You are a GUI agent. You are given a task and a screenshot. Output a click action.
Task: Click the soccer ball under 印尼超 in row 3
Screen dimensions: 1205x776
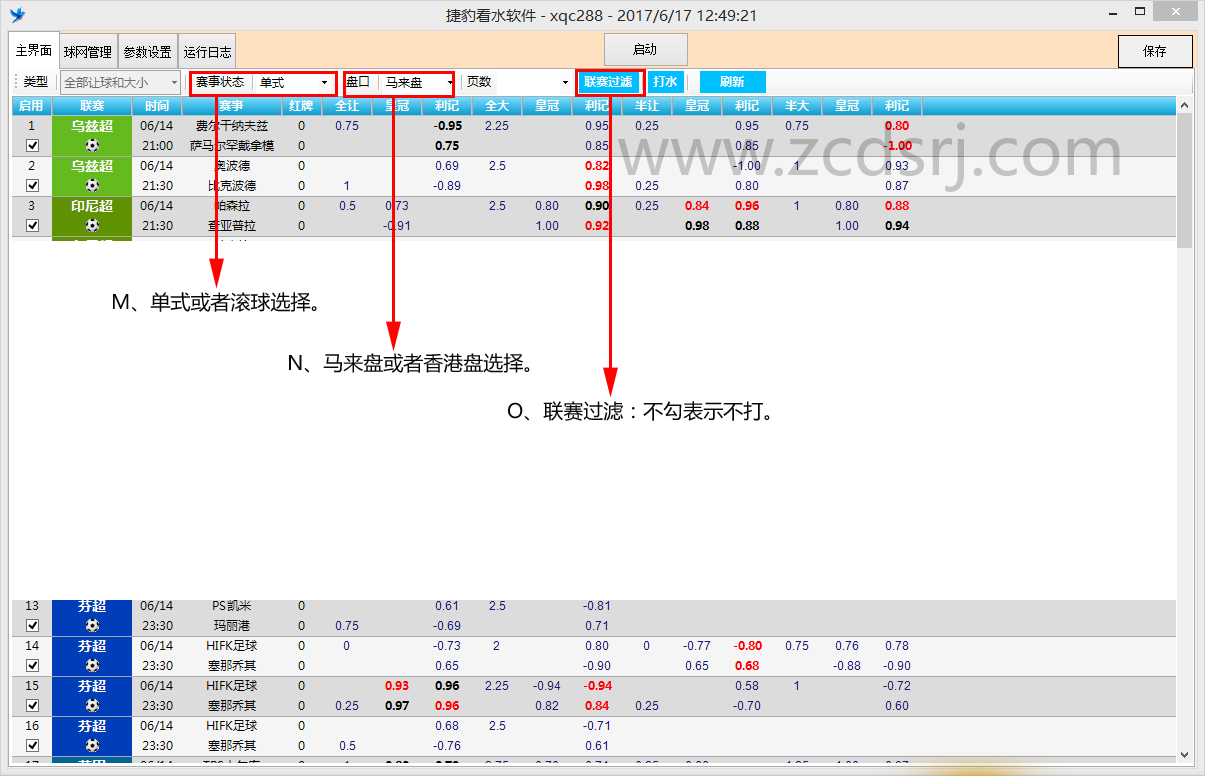tap(92, 225)
